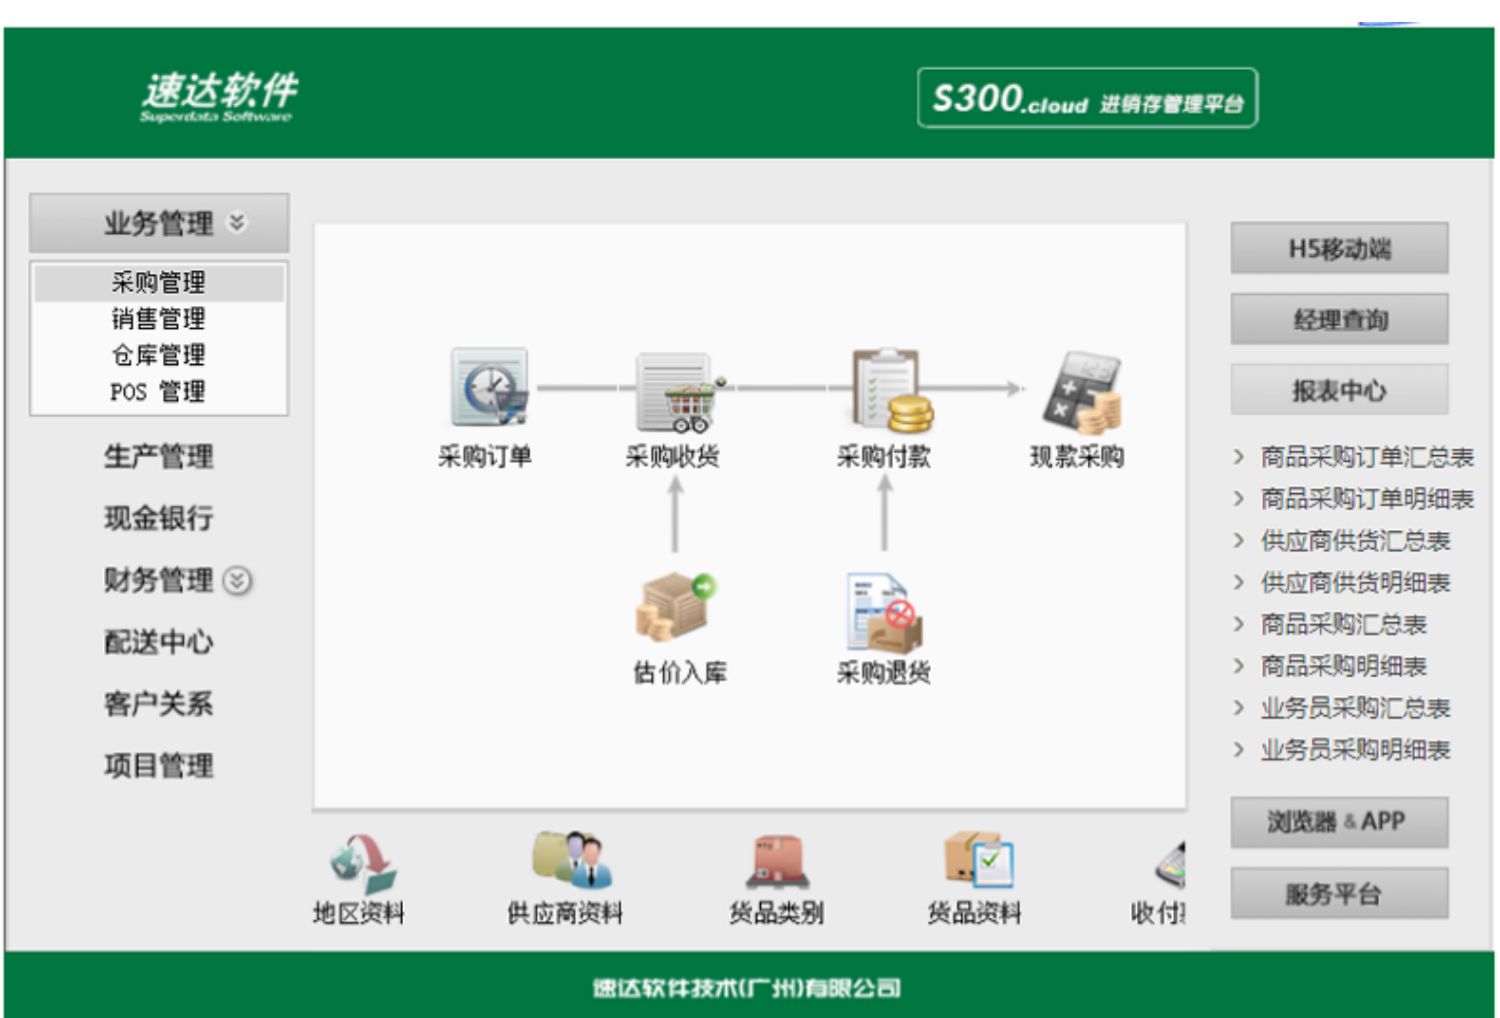Click the 经理查询 button
The width and height of the screenshot is (1500, 1018).
(x=1339, y=319)
